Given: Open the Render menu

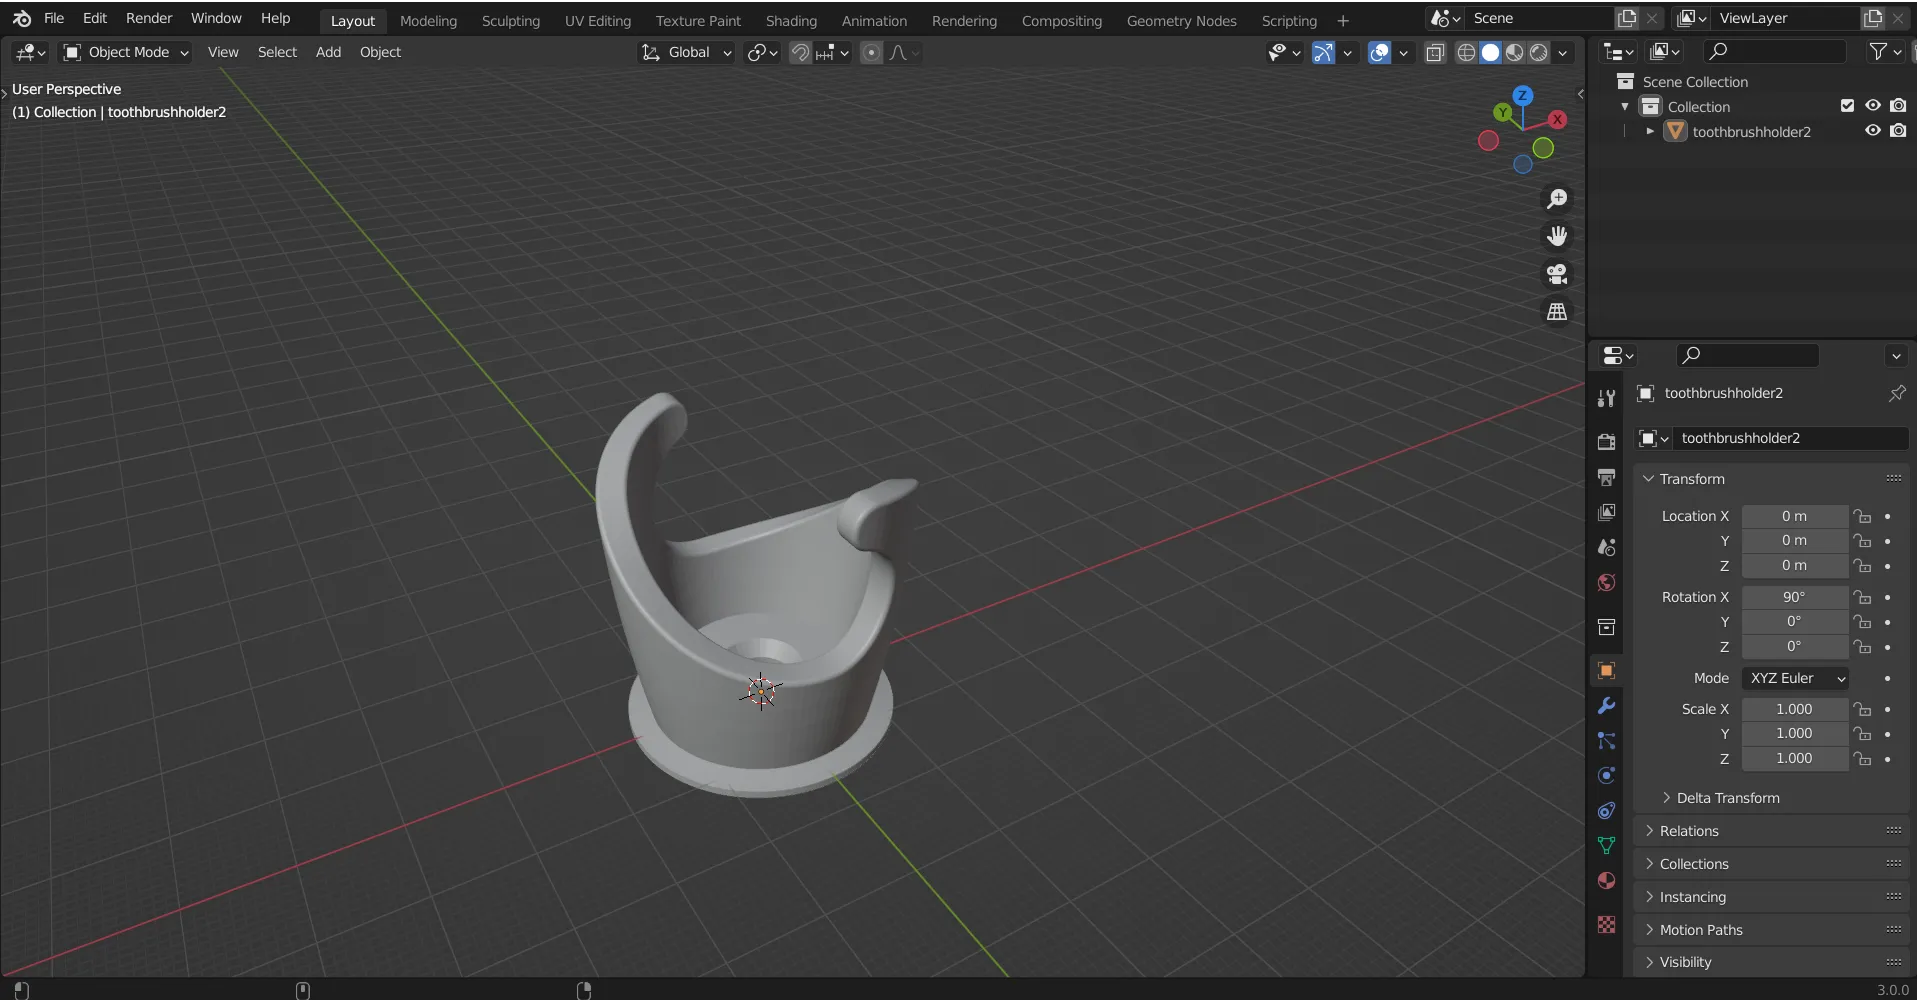Looking at the screenshot, I should [149, 18].
